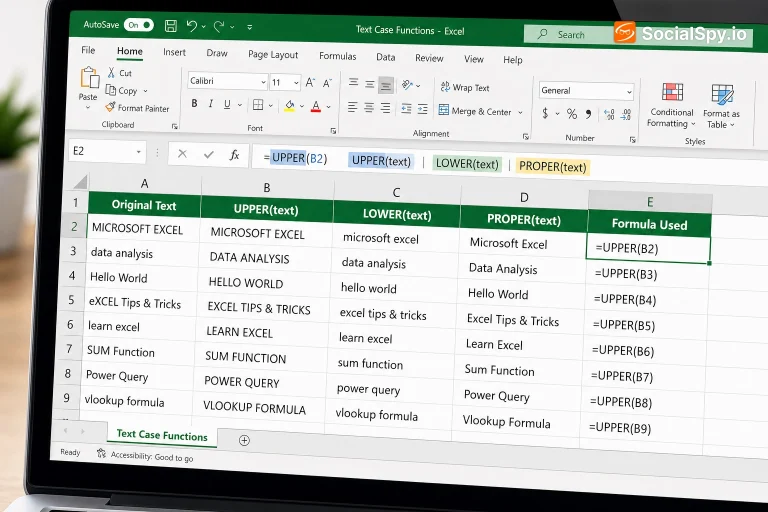Switch to the Data tab

(385, 57)
